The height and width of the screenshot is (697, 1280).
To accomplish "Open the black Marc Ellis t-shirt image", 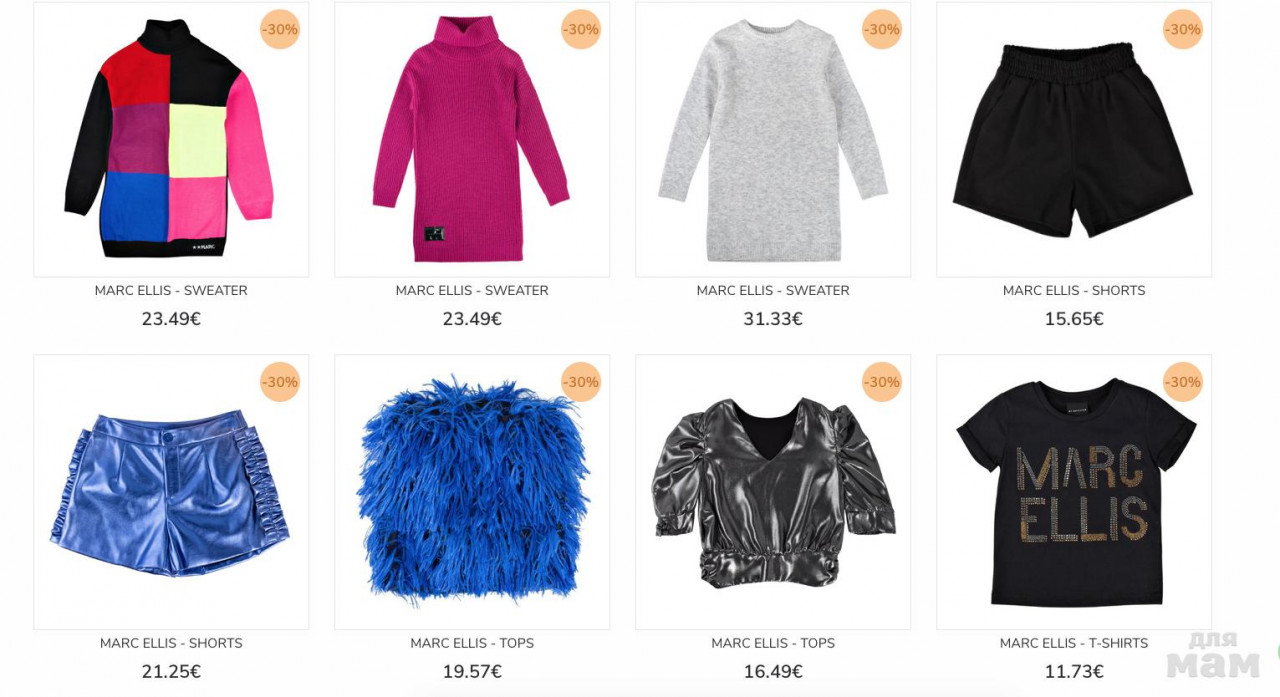I will (1074, 492).
